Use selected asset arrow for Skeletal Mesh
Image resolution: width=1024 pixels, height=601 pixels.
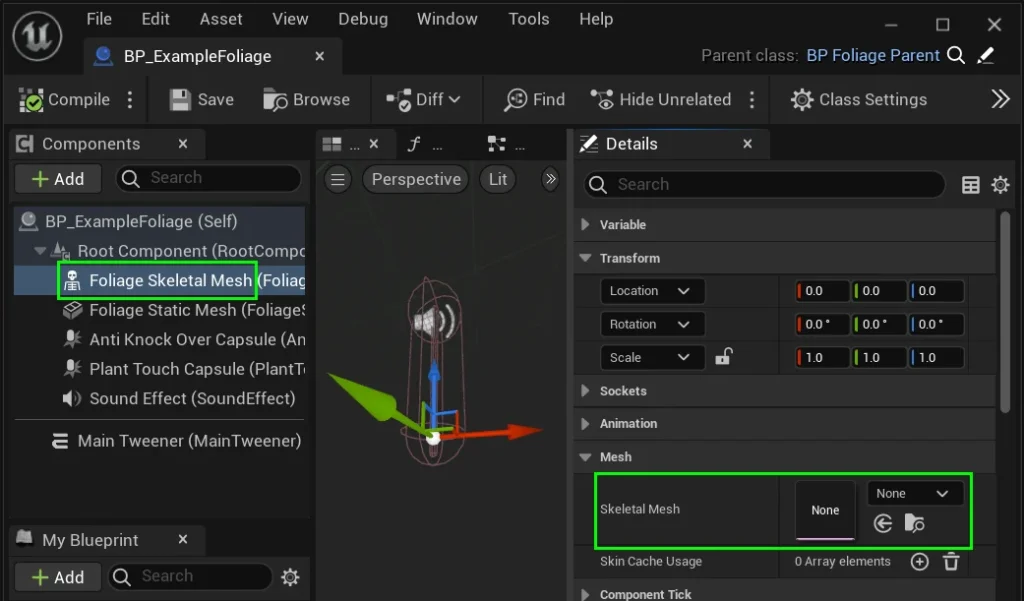pos(882,523)
